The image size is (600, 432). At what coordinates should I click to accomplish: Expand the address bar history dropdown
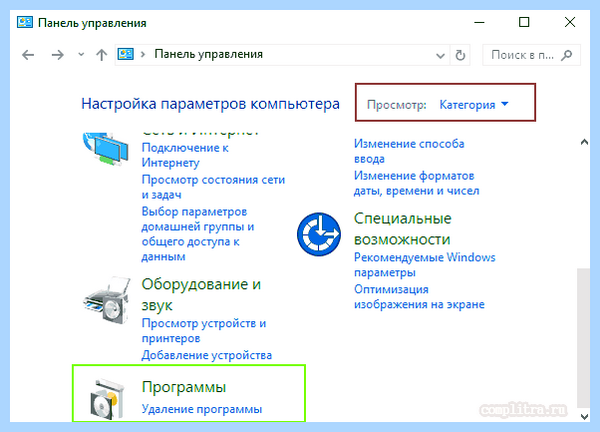440,56
